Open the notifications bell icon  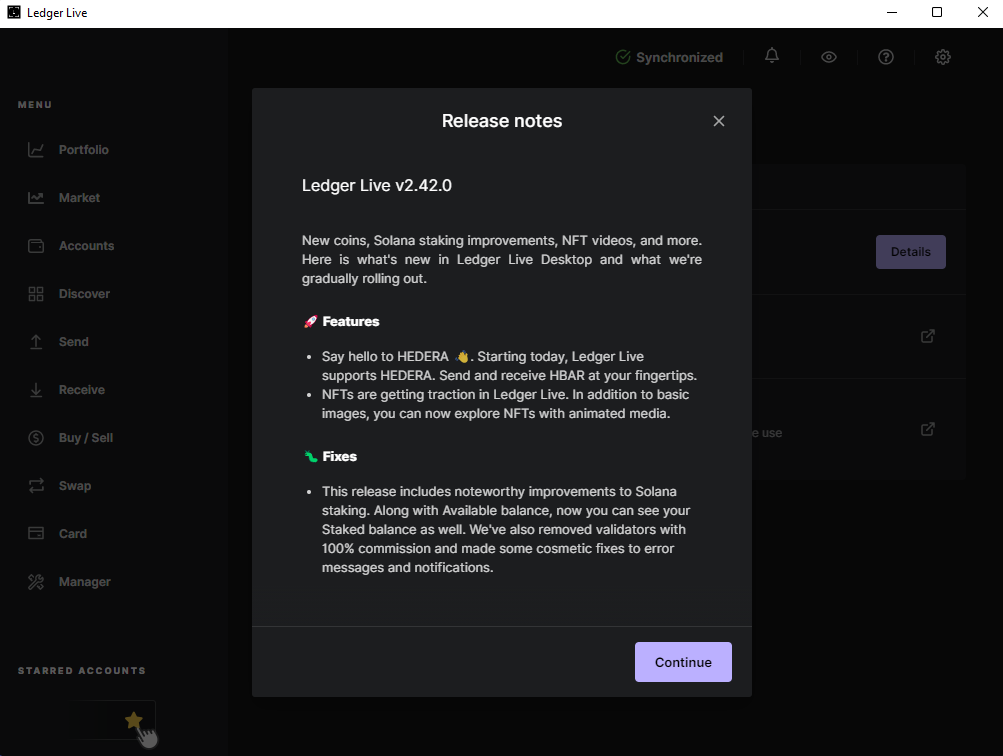772,56
